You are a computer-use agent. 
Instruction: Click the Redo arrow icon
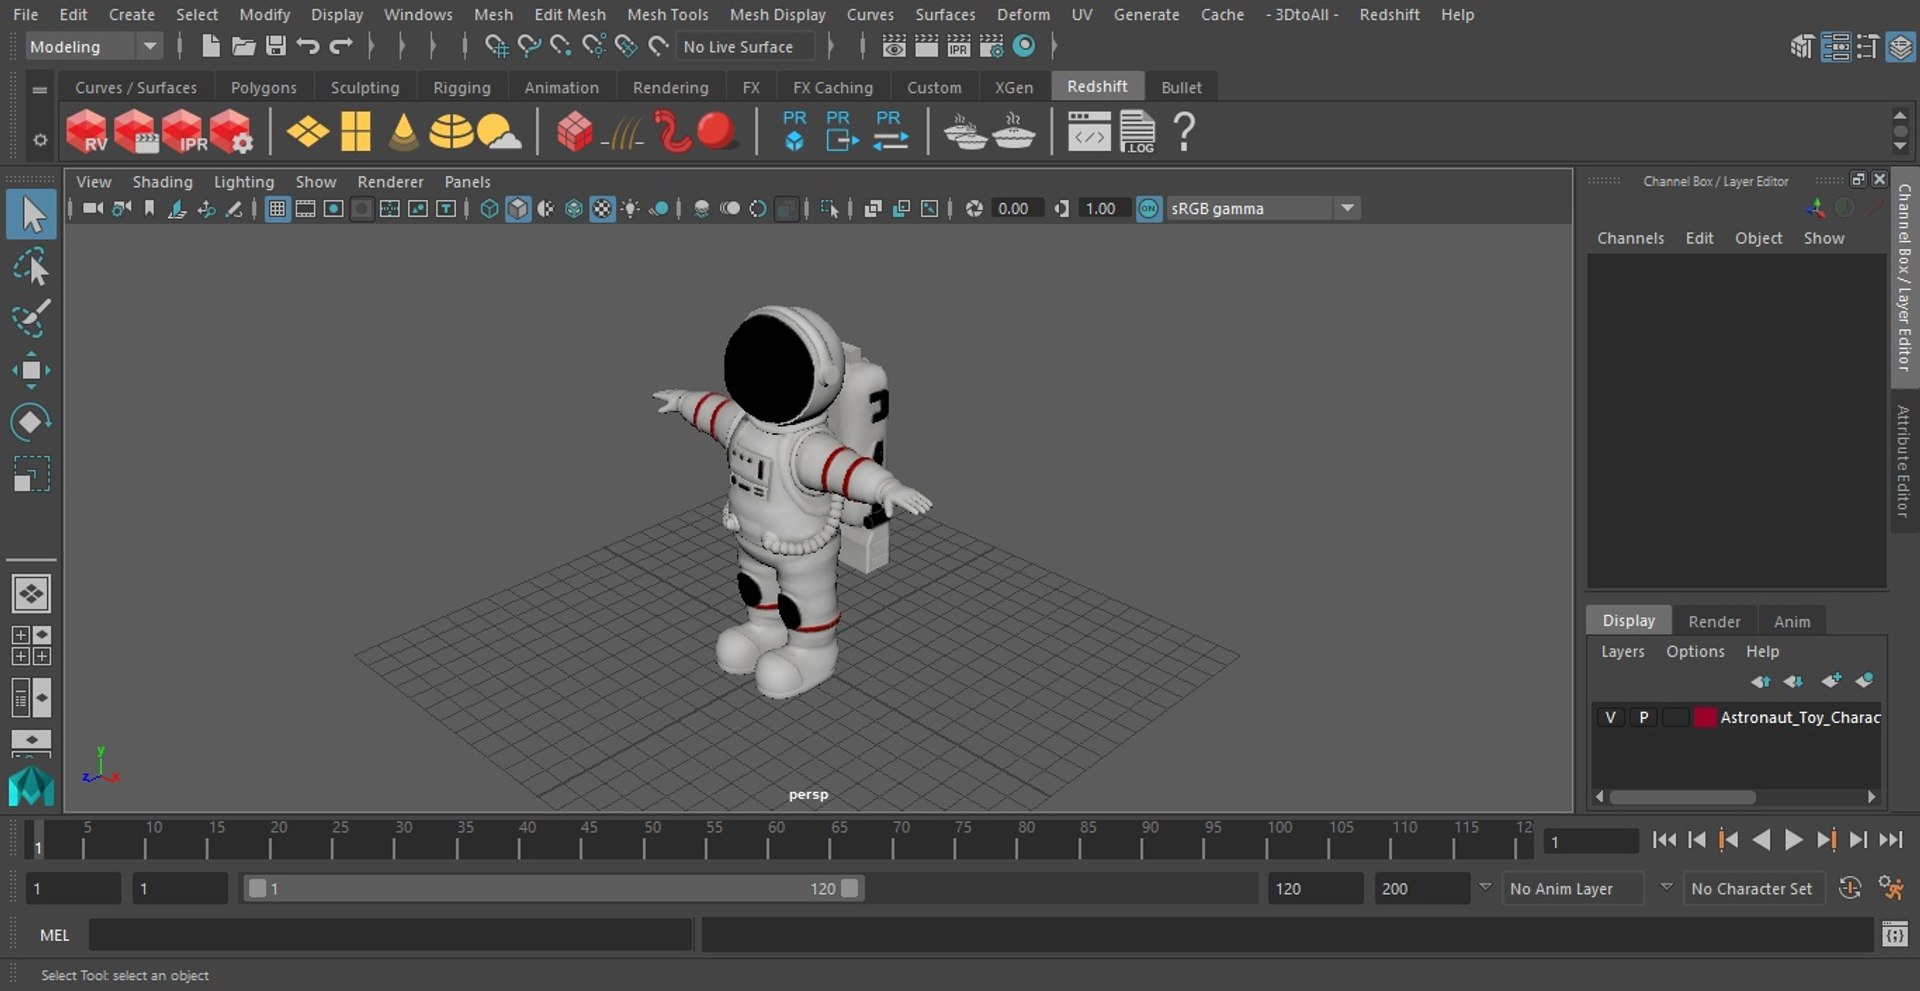click(x=341, y=46)
